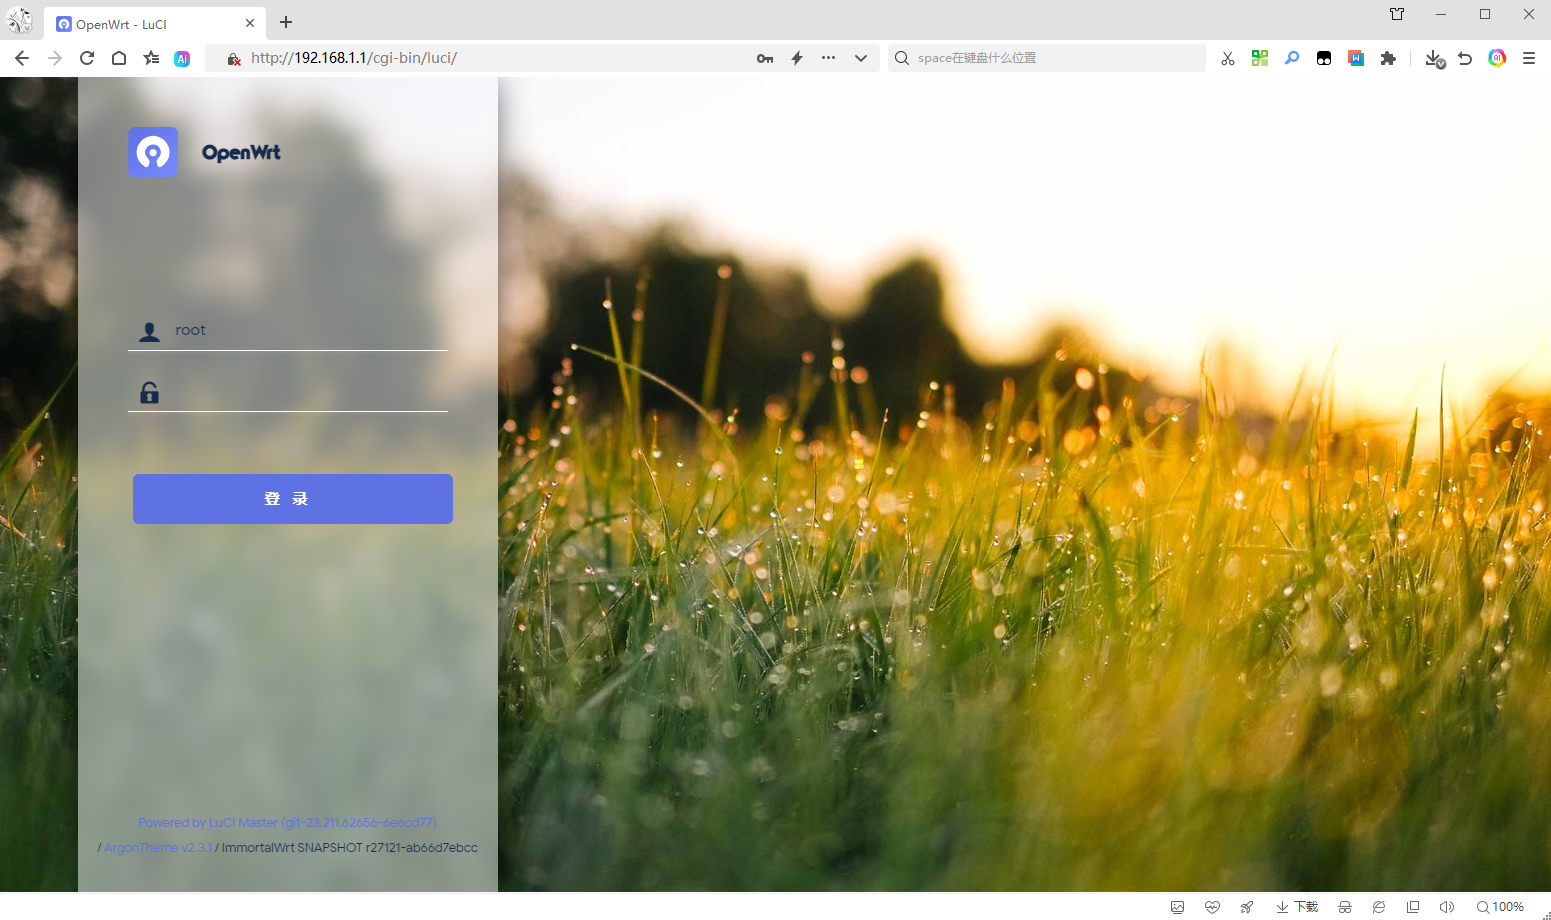This screenshot has width=1551, height=920.
Task: Click the search box magnifier icon
Action: click(902, 58)
